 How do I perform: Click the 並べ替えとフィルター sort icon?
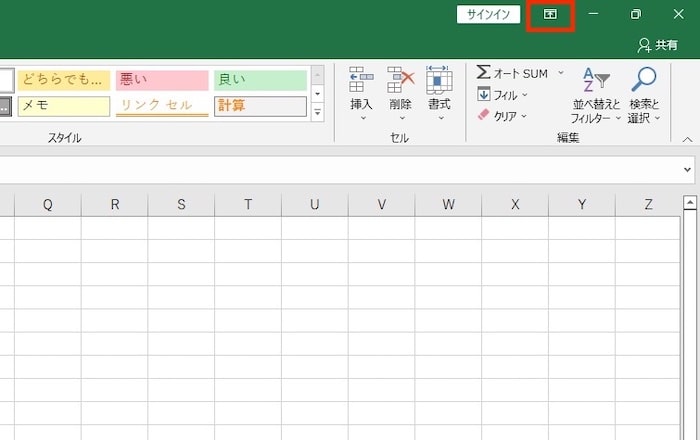(596, 80)
